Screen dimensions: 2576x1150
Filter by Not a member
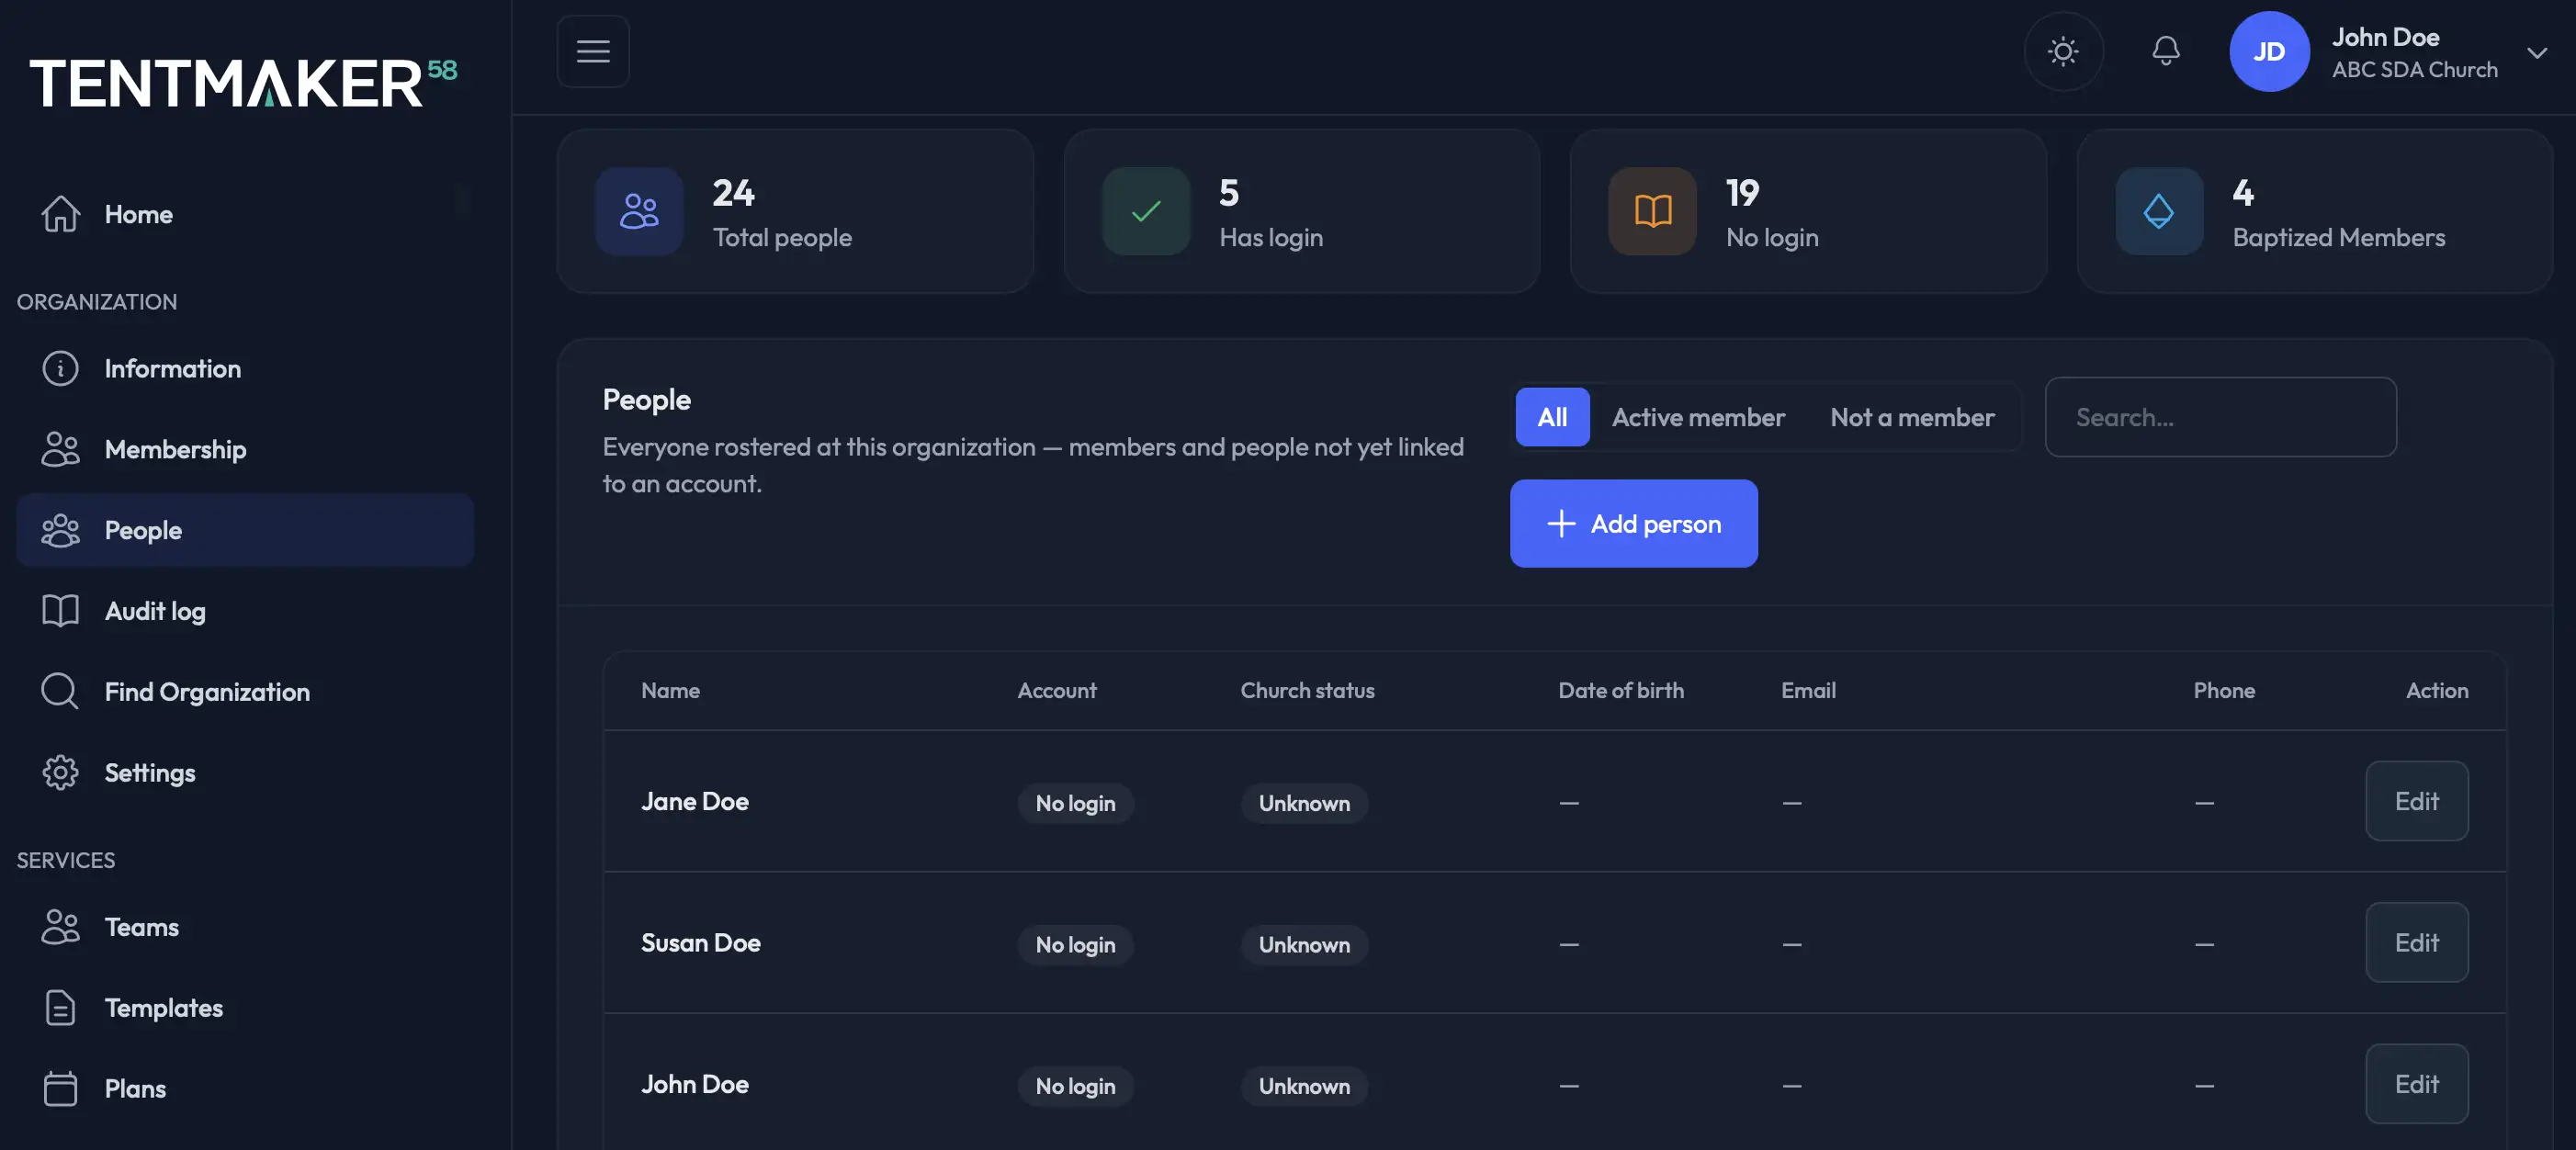point(1912,417)
